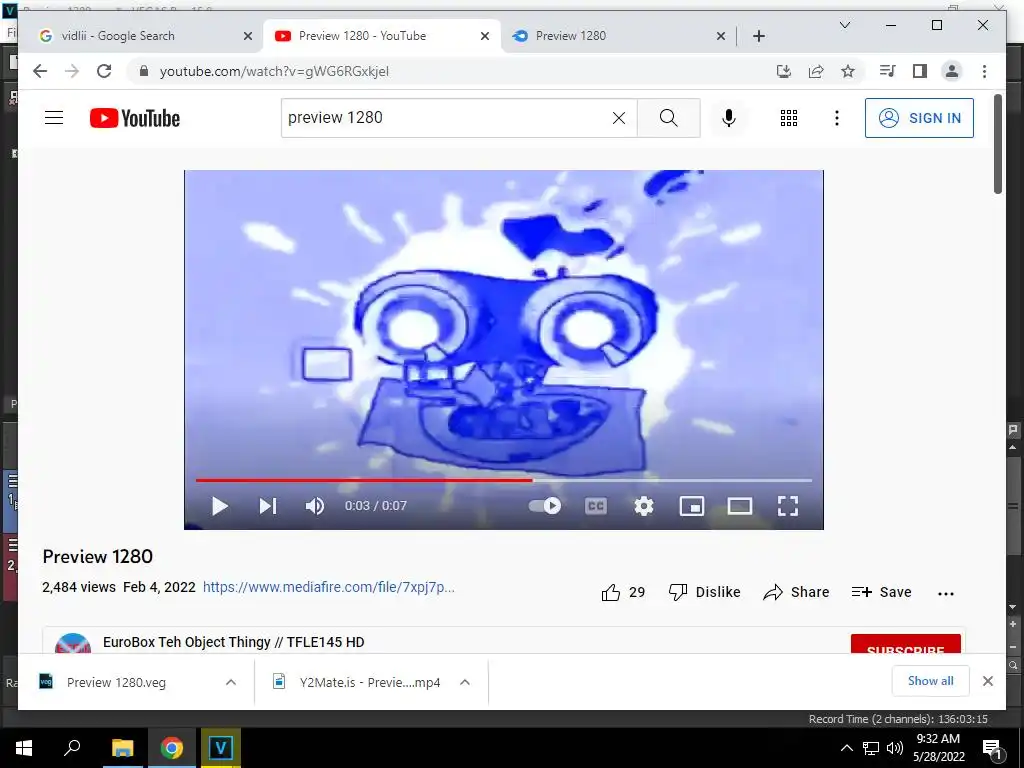
Task: Dislike the Preview 1280 video
Action: (x=705, y=592)
